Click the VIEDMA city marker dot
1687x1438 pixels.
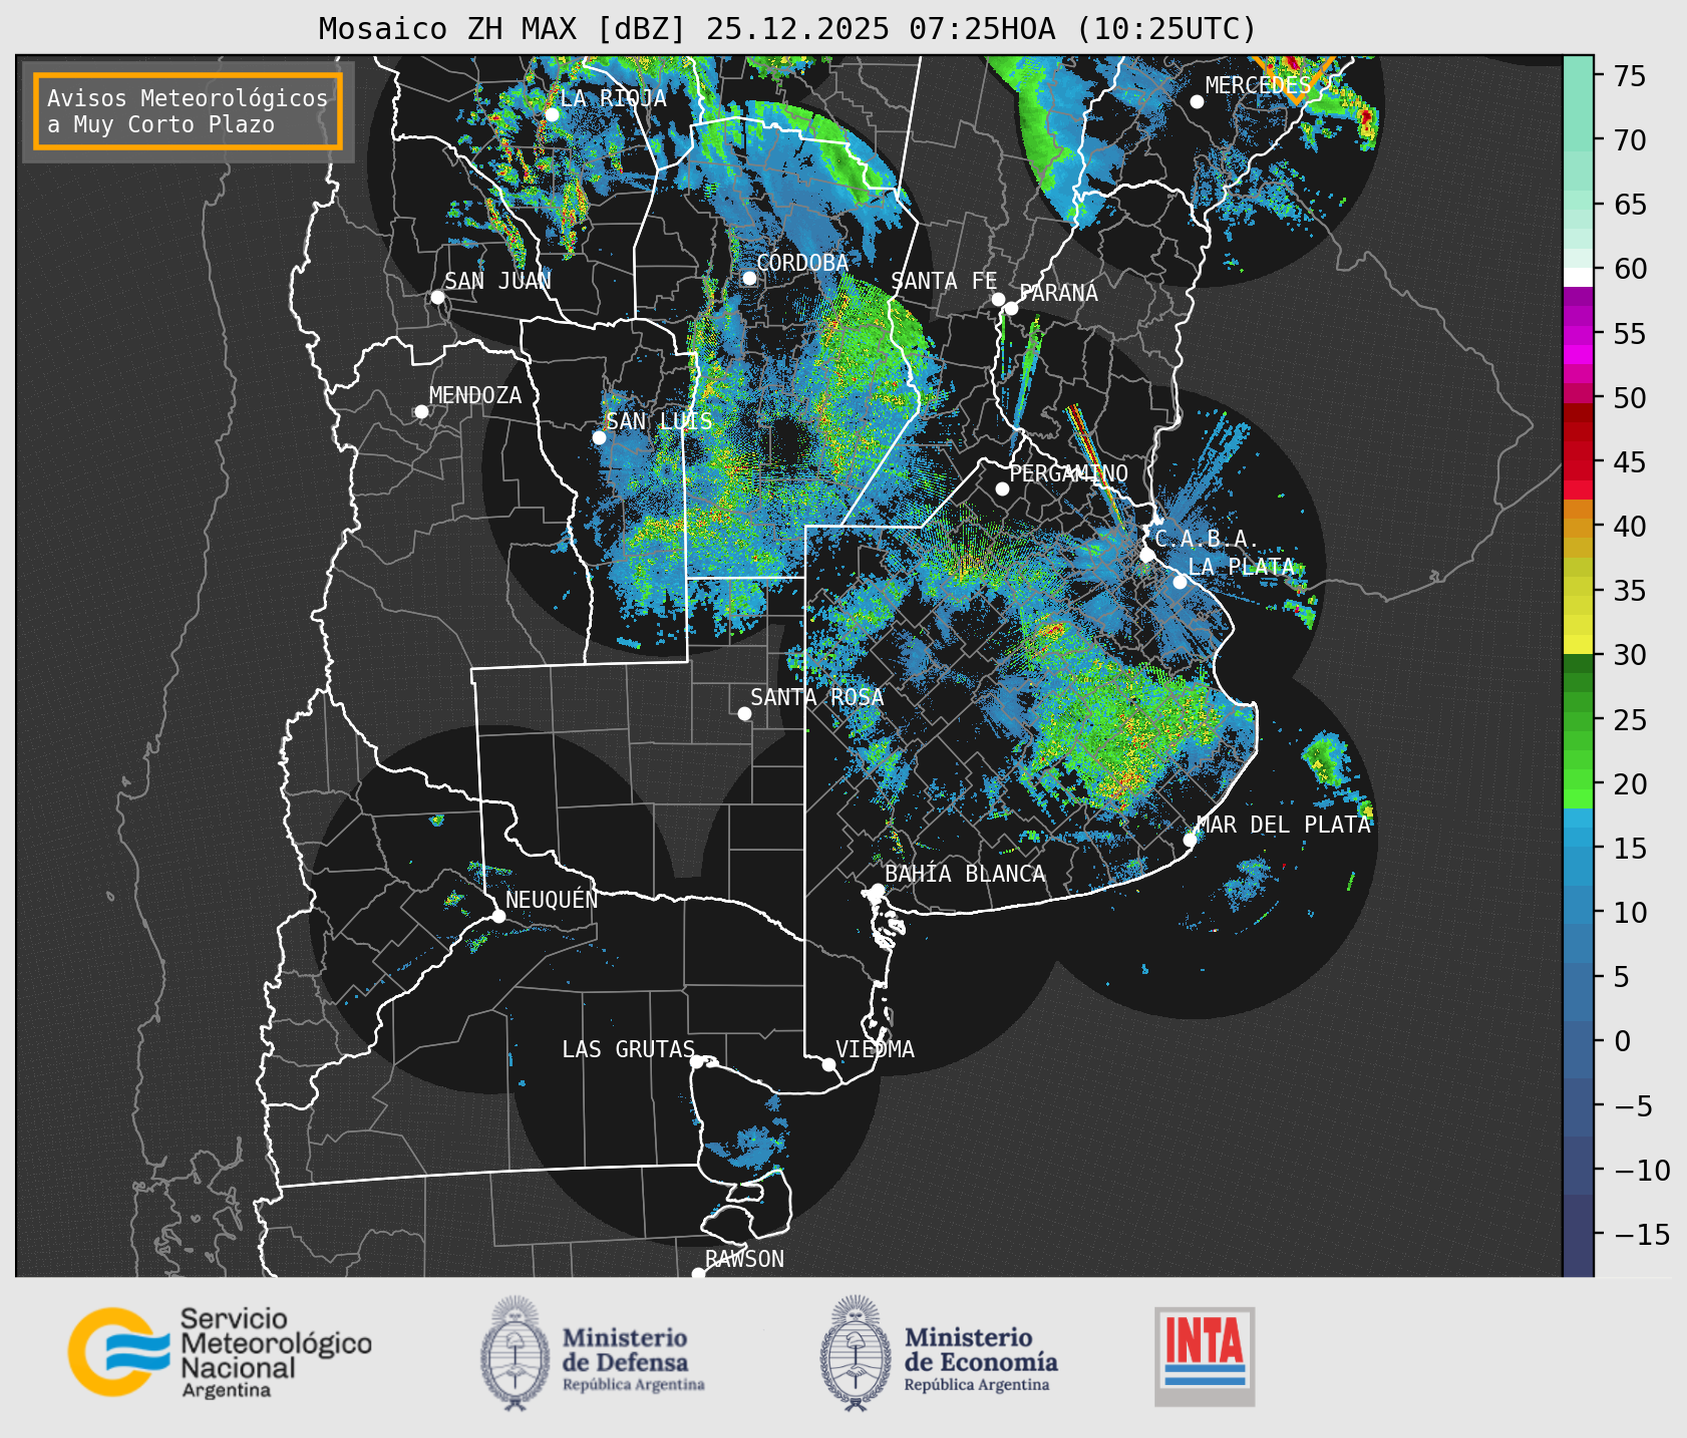(x=829, y=1064)
